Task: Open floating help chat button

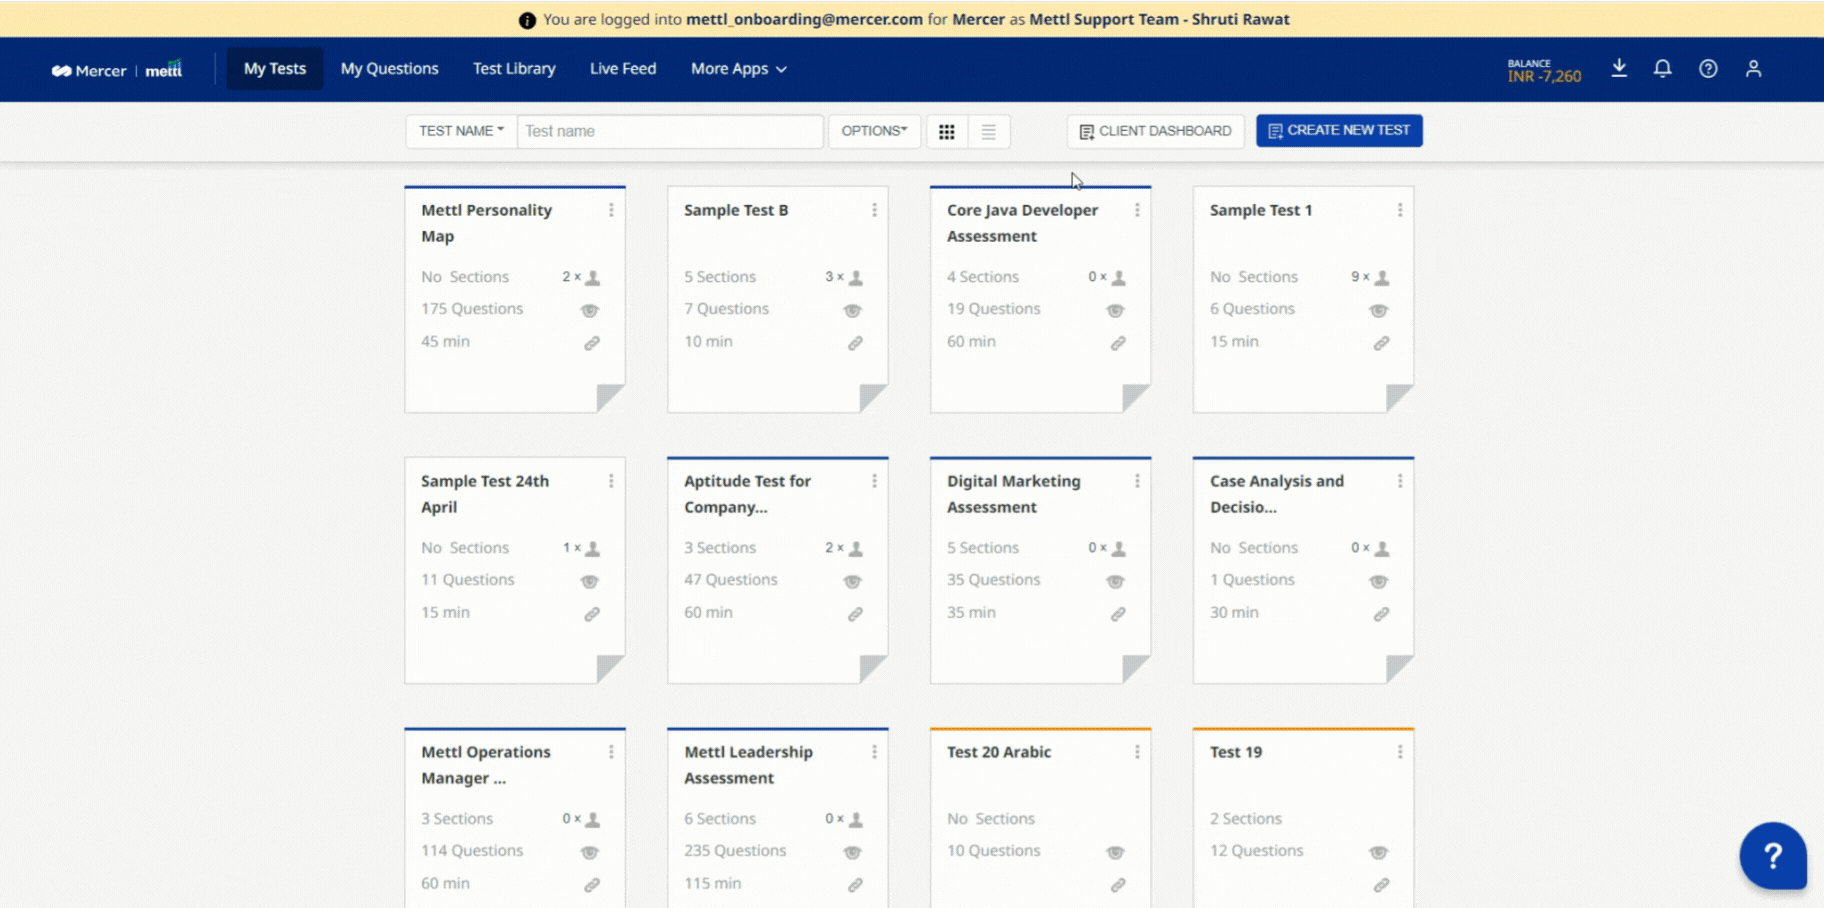Action: pyautogui.click(x=1772, y=855)
